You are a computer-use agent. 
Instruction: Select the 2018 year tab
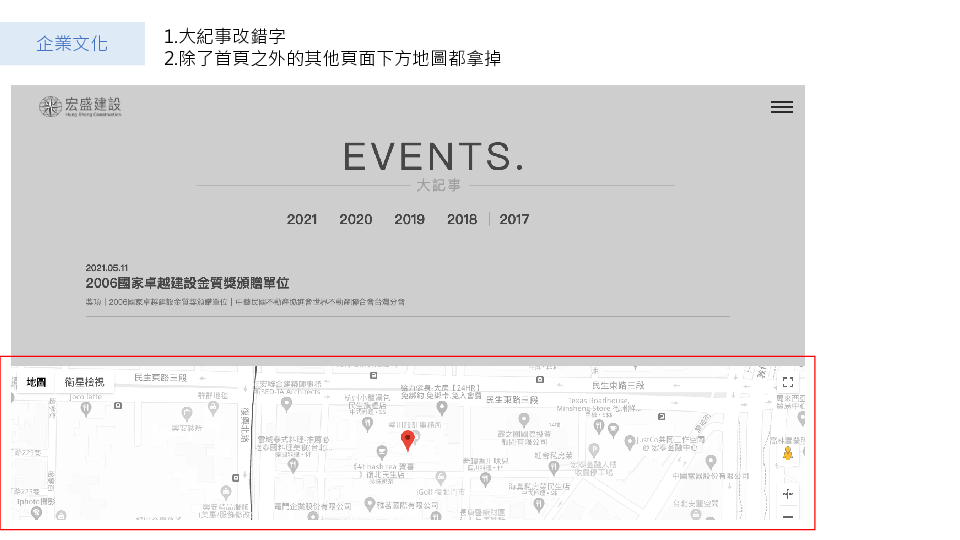[462, 219]
